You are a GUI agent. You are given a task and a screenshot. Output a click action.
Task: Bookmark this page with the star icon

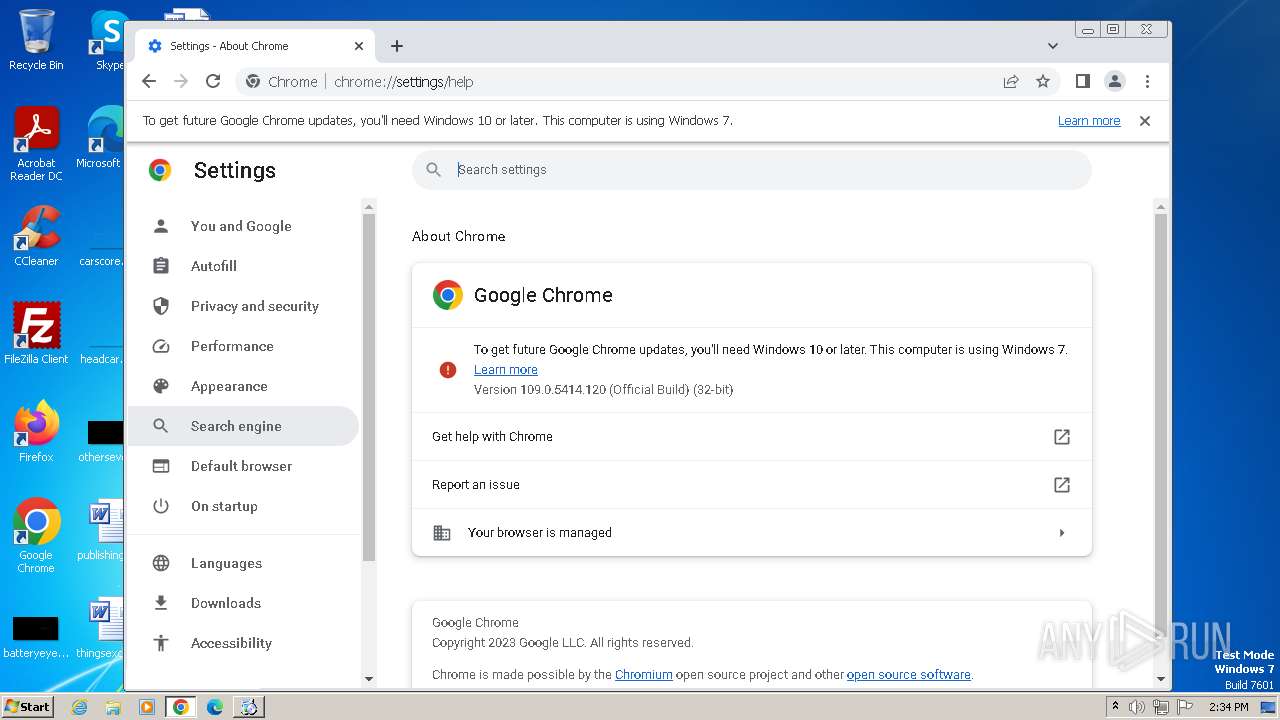tap(1043, 82)
